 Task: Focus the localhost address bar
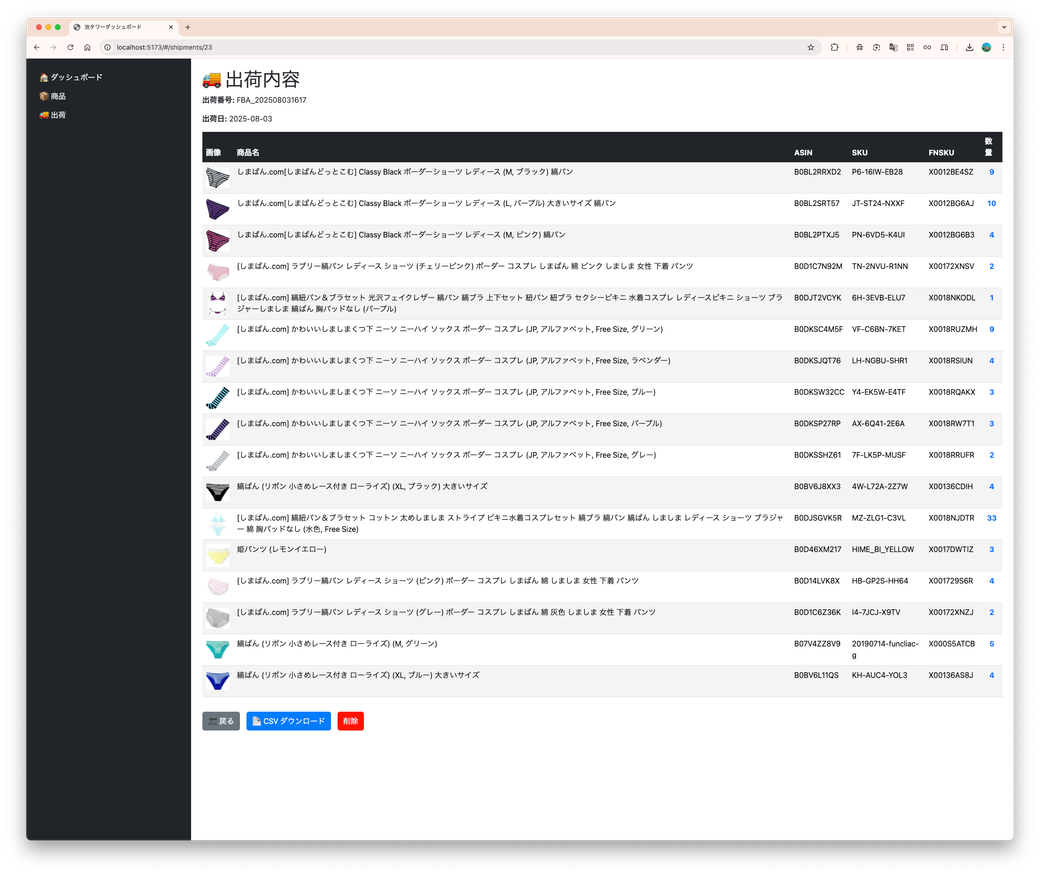tap(458, 47)
